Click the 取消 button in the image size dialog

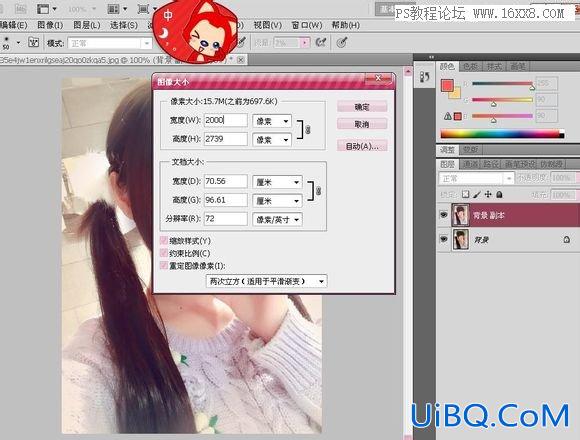click(362, 124)
